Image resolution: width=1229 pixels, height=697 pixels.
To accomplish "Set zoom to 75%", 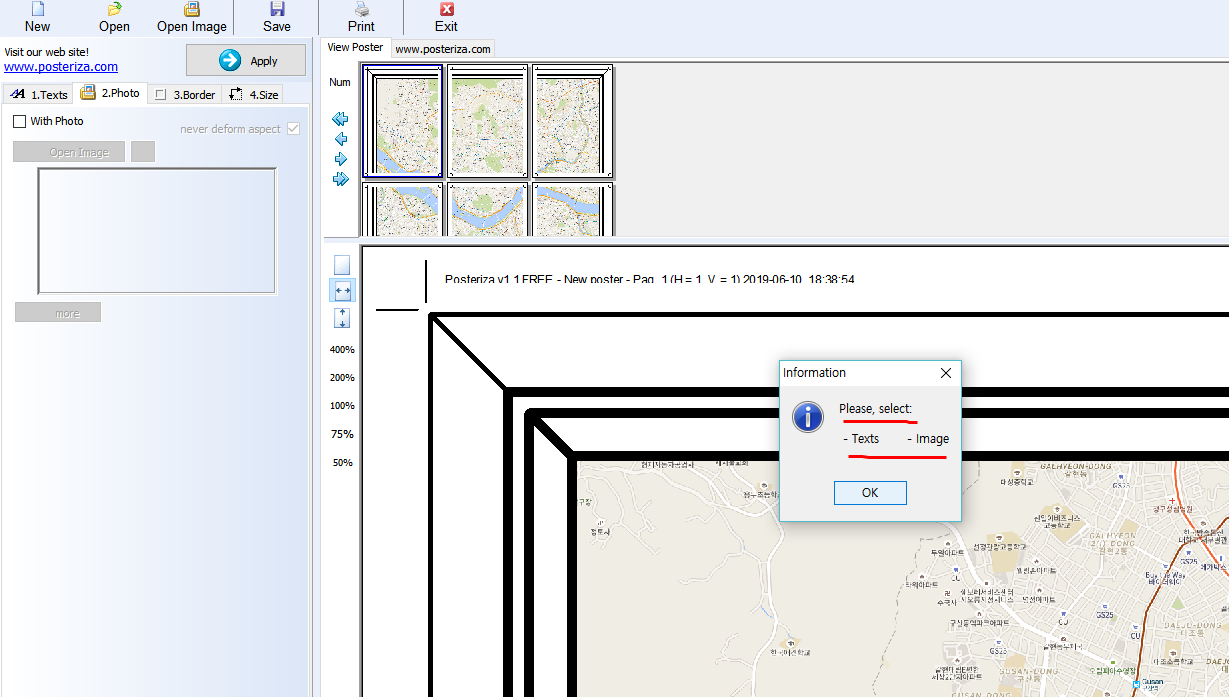I will coord(342,434).
